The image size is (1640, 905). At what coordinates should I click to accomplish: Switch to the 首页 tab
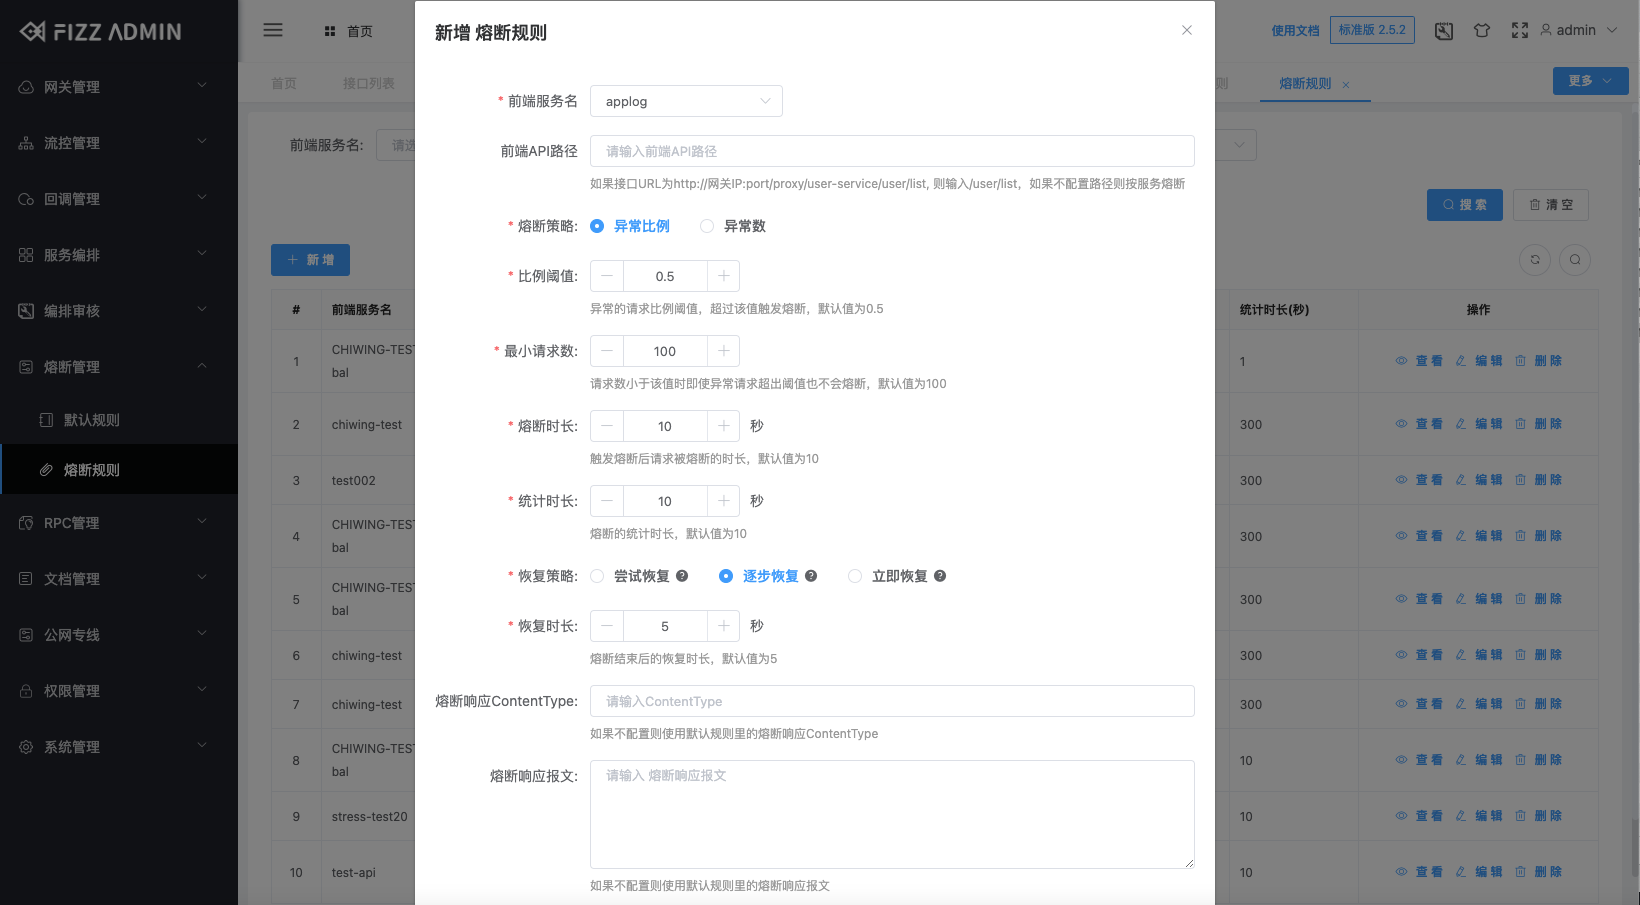(284, 83)
